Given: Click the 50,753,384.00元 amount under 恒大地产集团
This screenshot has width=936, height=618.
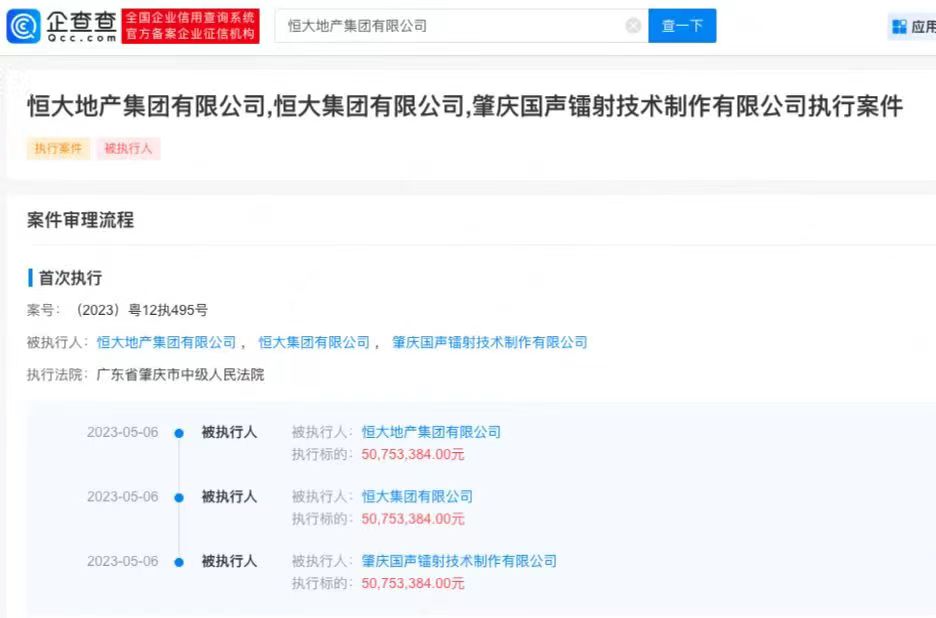Looking at the screenshot, I should [x=412, y=454].
